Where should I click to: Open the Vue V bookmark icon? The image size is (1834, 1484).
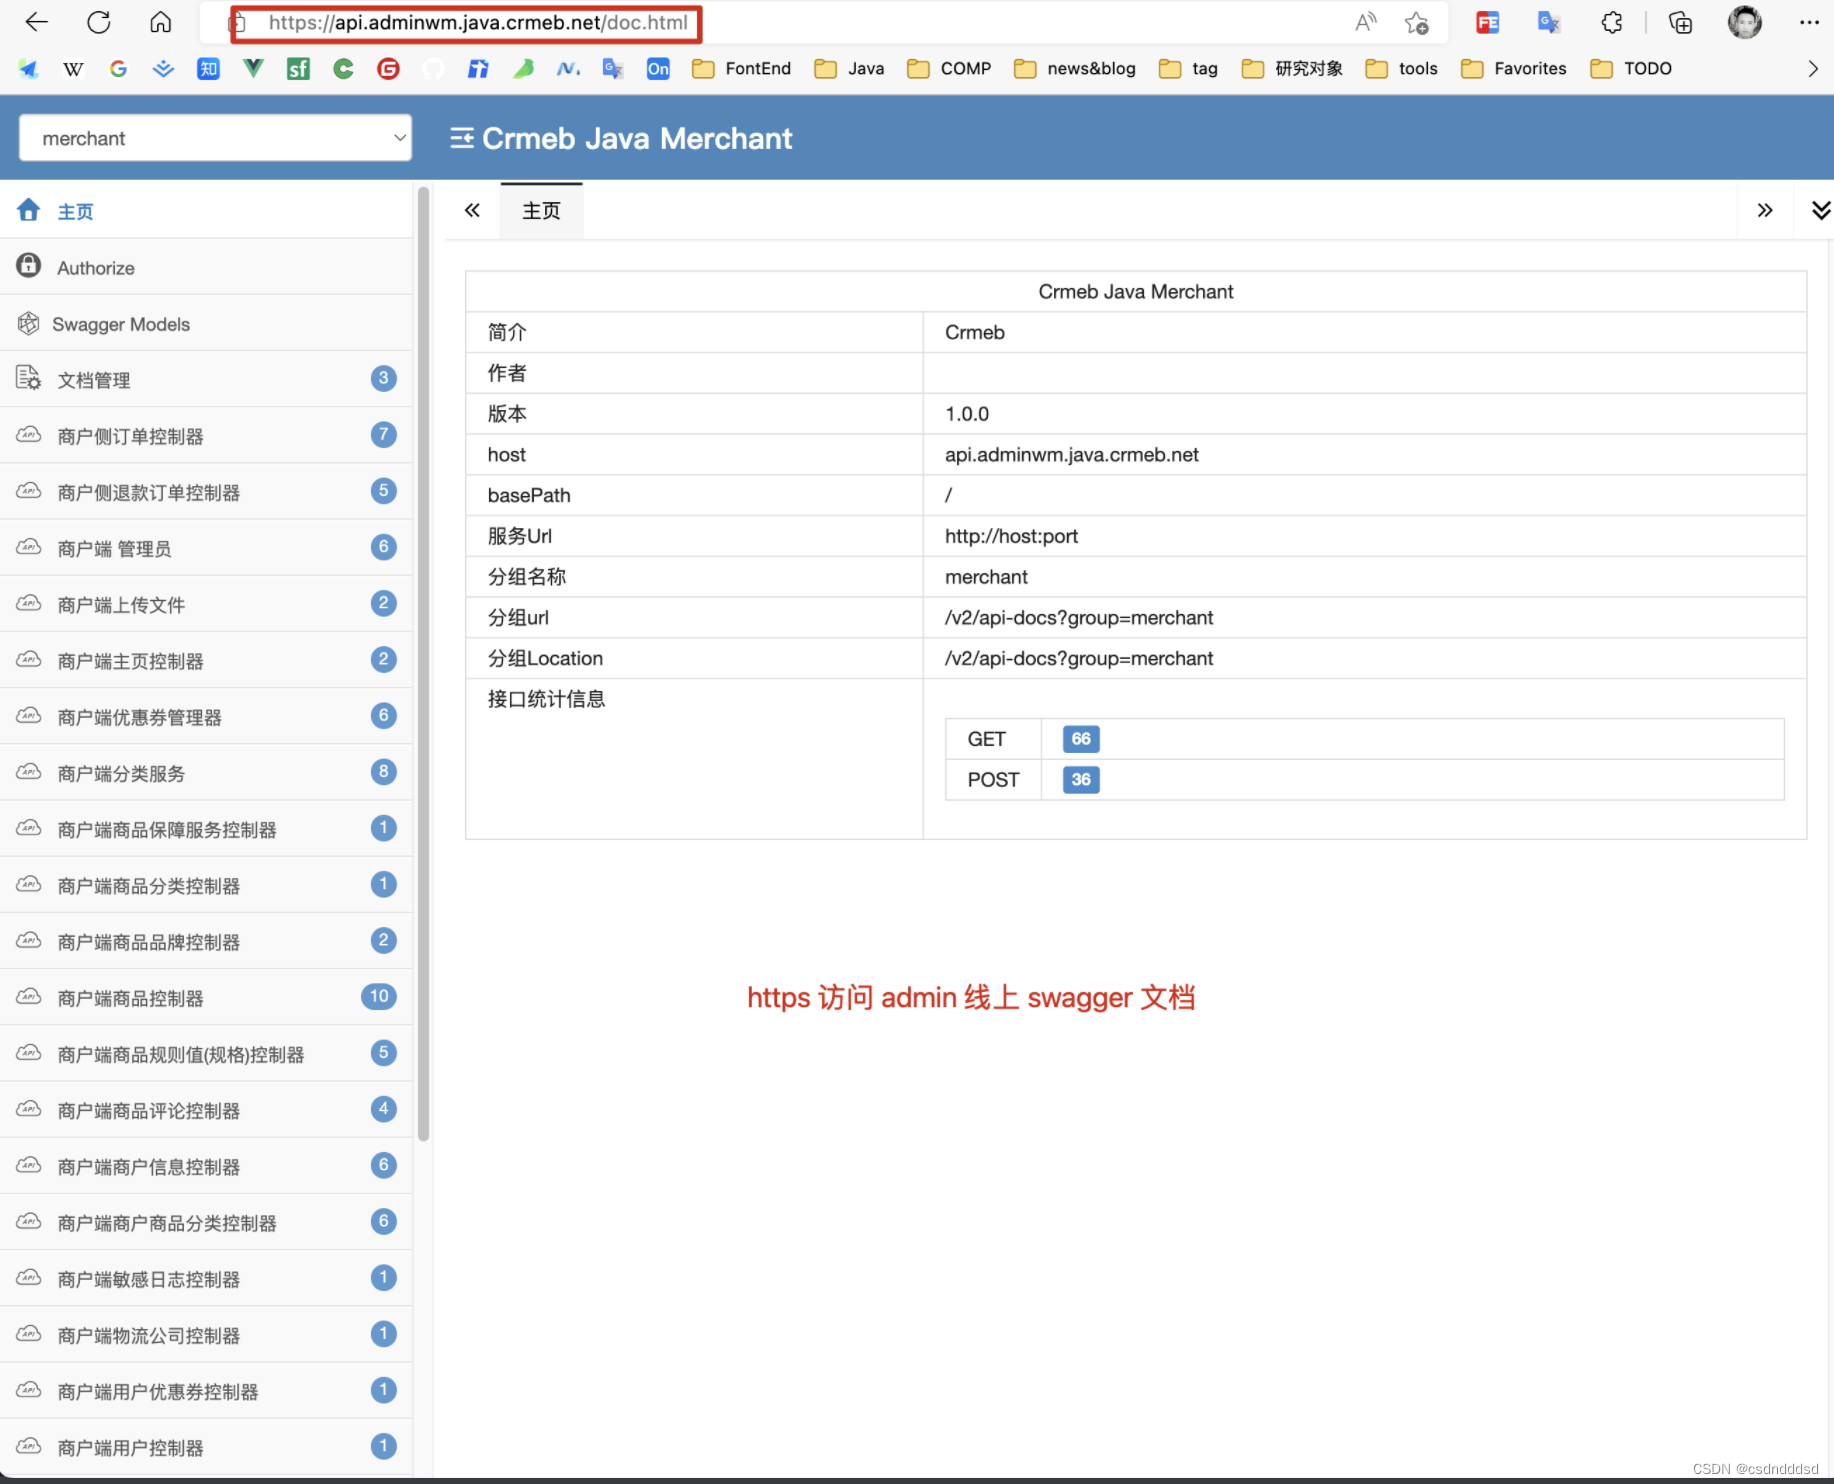[253, 68]
